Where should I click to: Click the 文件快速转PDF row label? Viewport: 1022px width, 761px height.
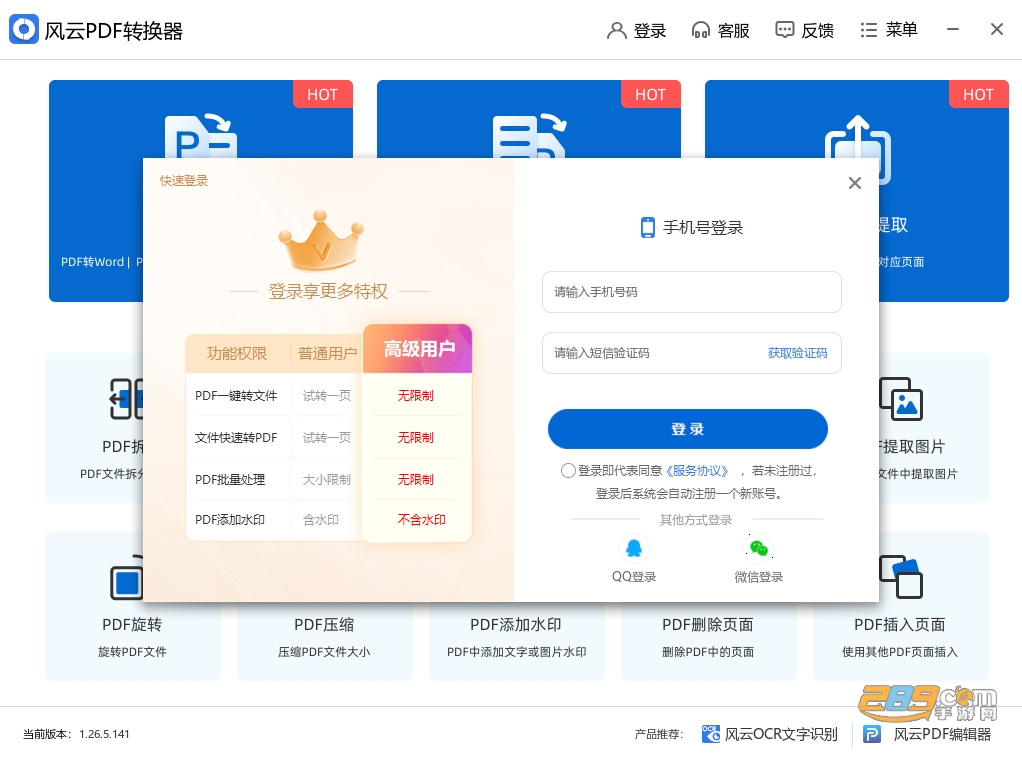236,438
